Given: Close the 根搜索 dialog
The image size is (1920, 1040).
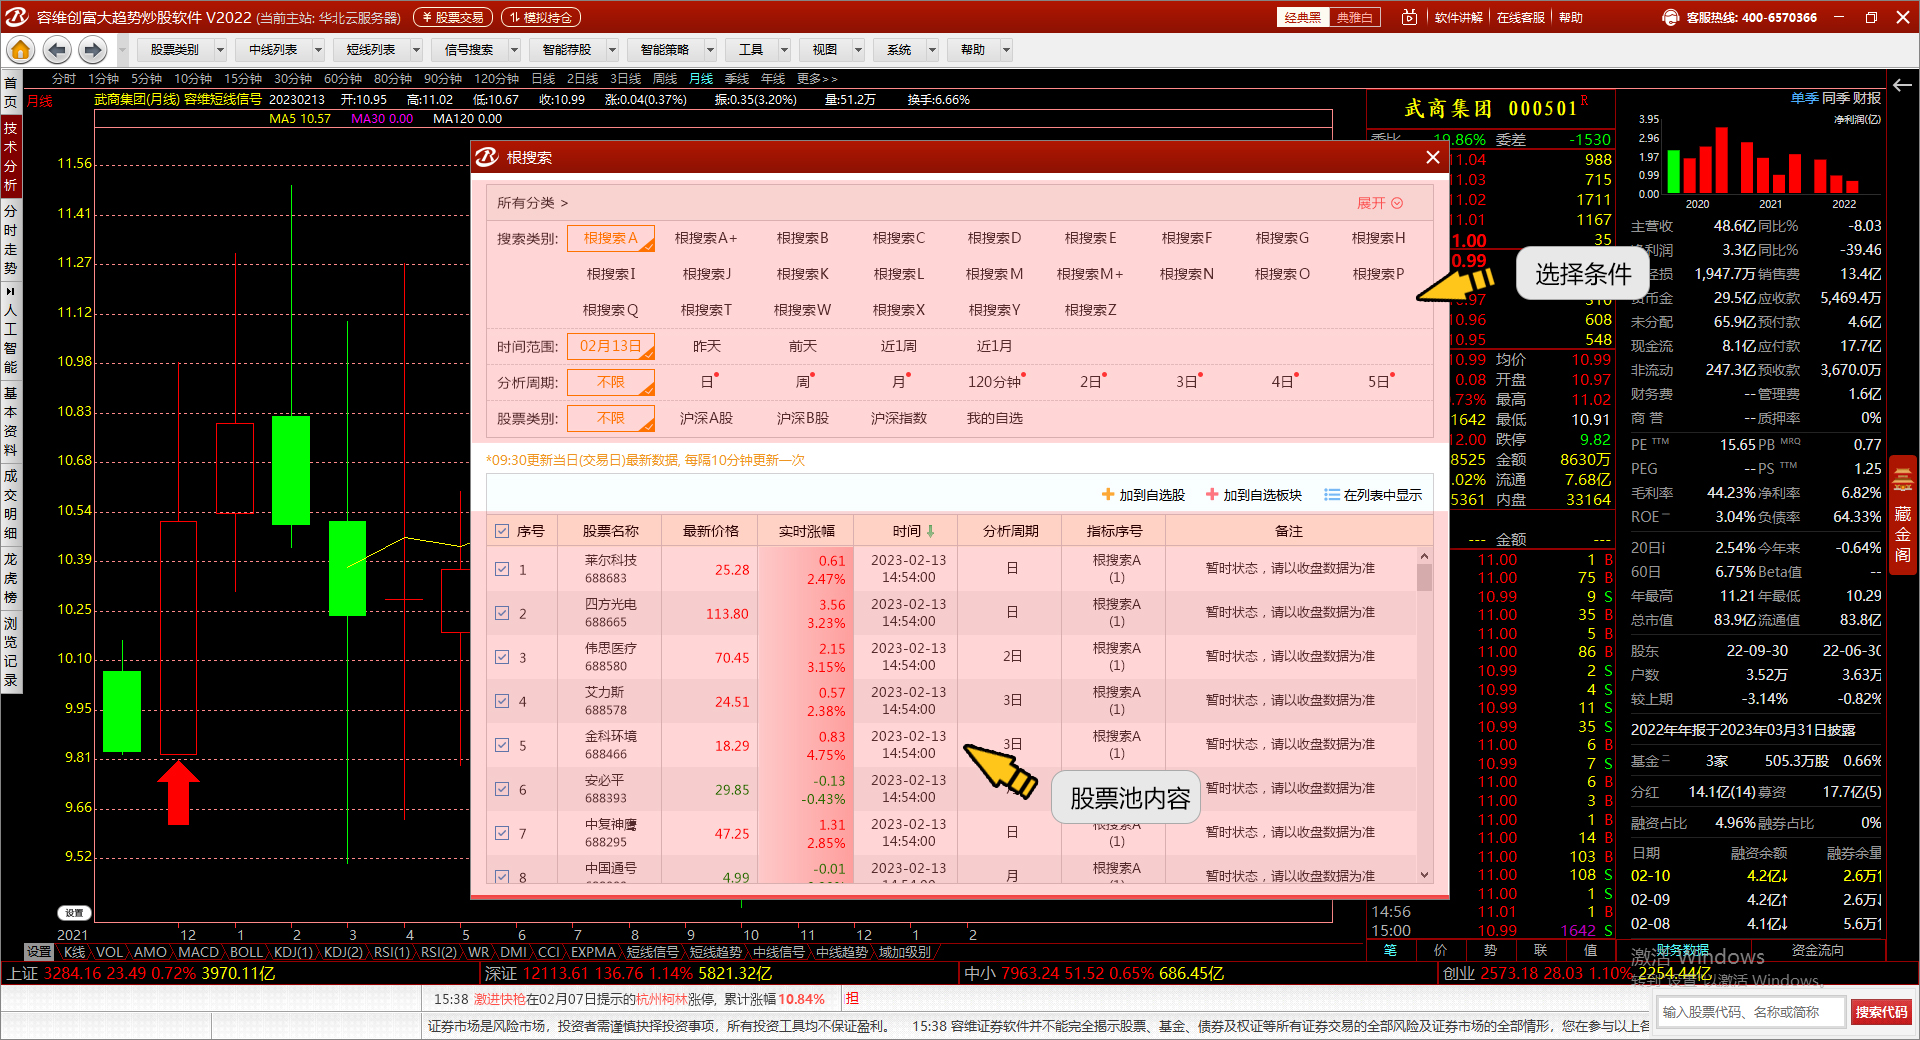Looking at the screenshot, I should (1432, 157).
